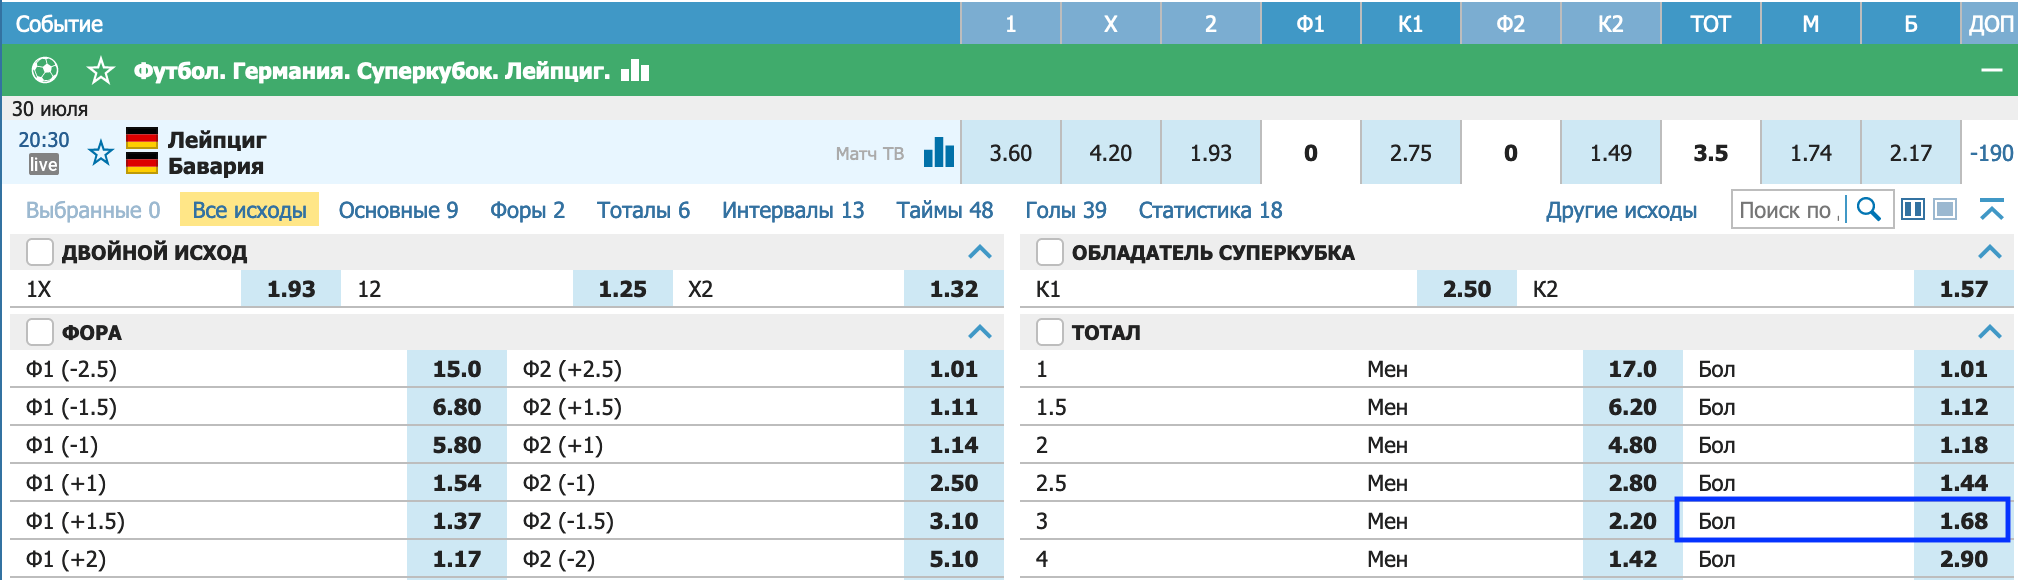Open the Статистика 18 tab

coord(1210,210)
